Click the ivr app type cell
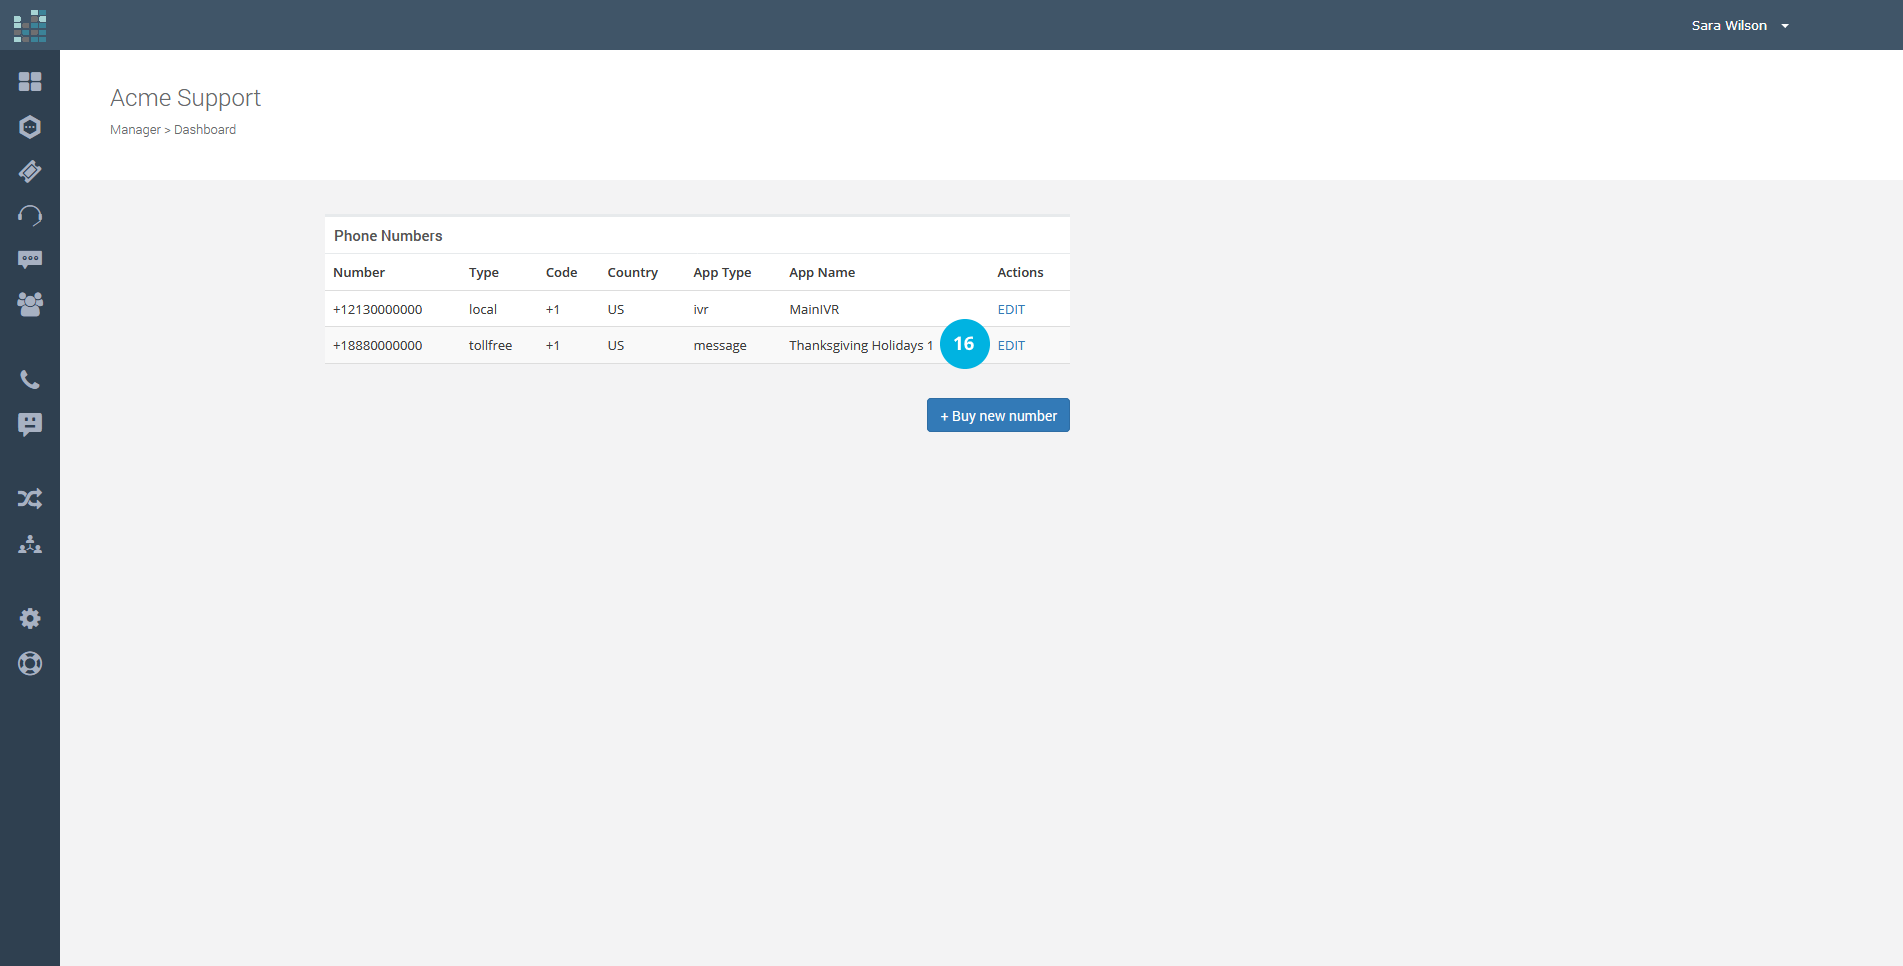Image resolution: width=1903 pixels, height=966 pixels. [701, 309]
